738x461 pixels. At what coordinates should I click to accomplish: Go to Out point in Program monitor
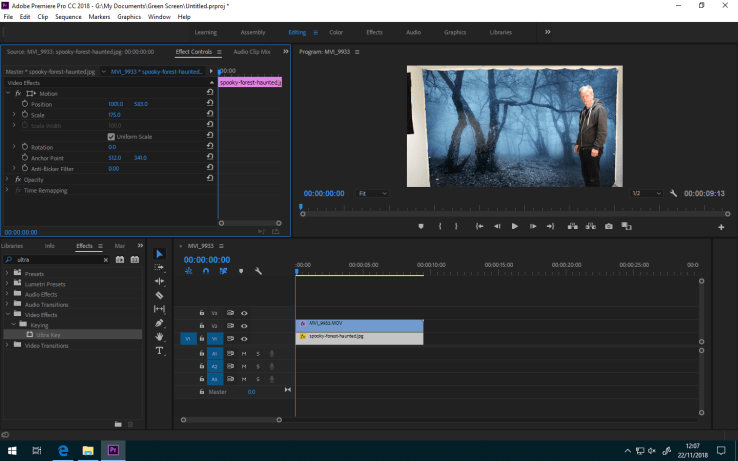coord(550,226)
